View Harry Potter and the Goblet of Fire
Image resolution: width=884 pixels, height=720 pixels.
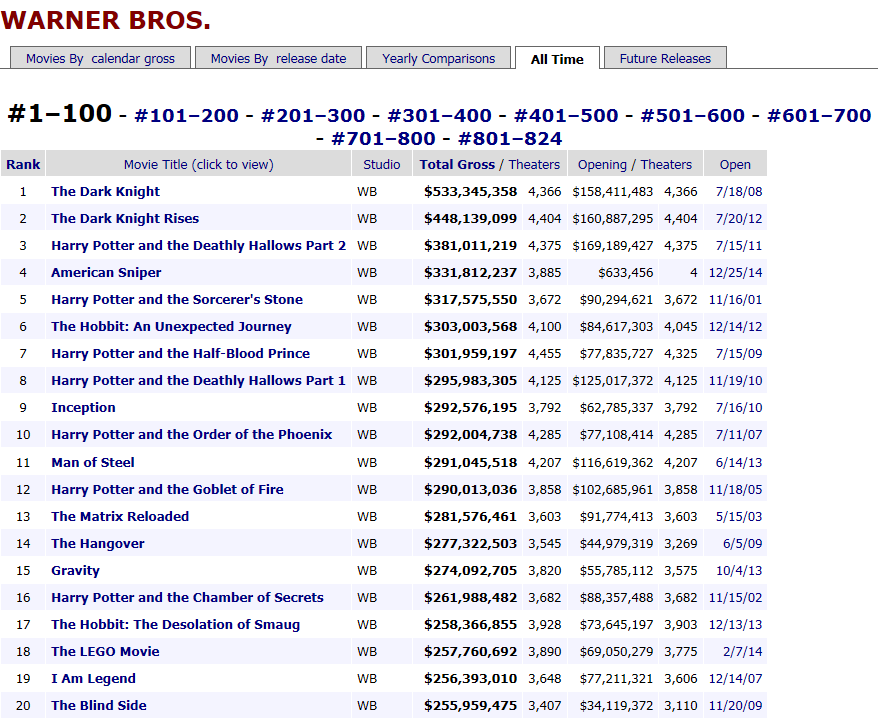[167, 489]
